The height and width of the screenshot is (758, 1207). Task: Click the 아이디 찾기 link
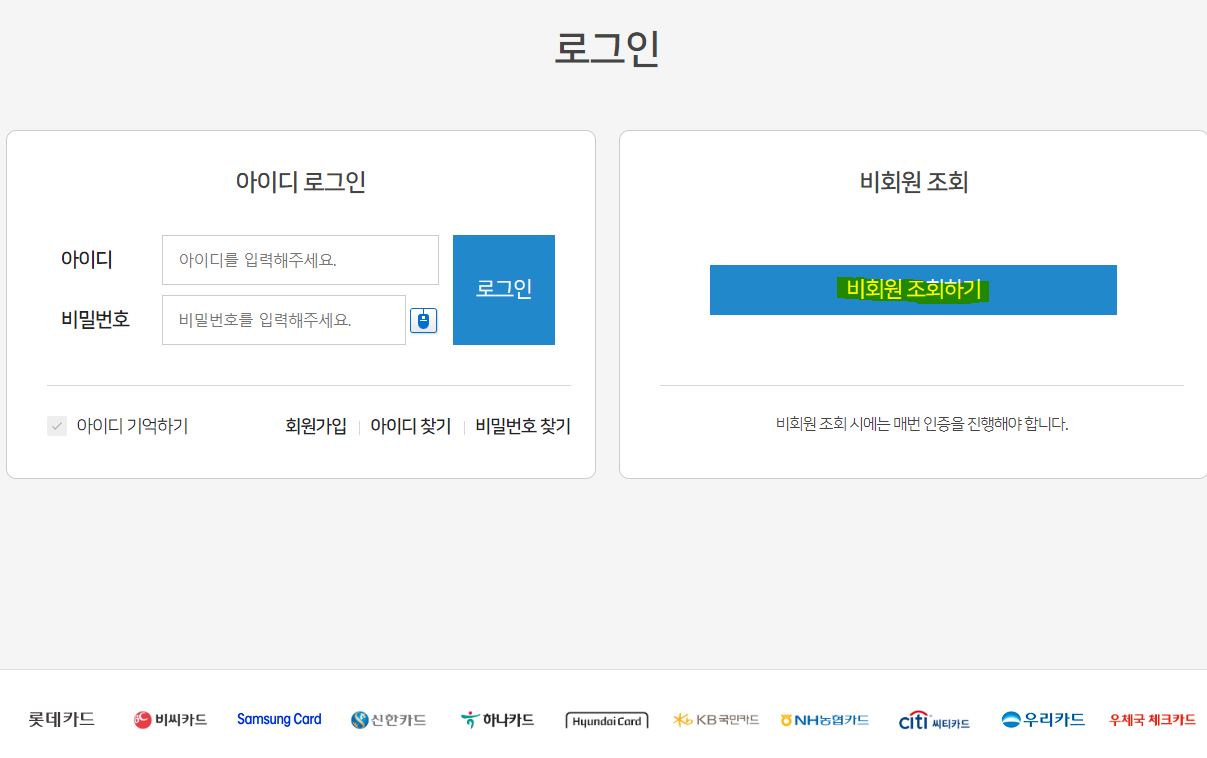[411, 425]
